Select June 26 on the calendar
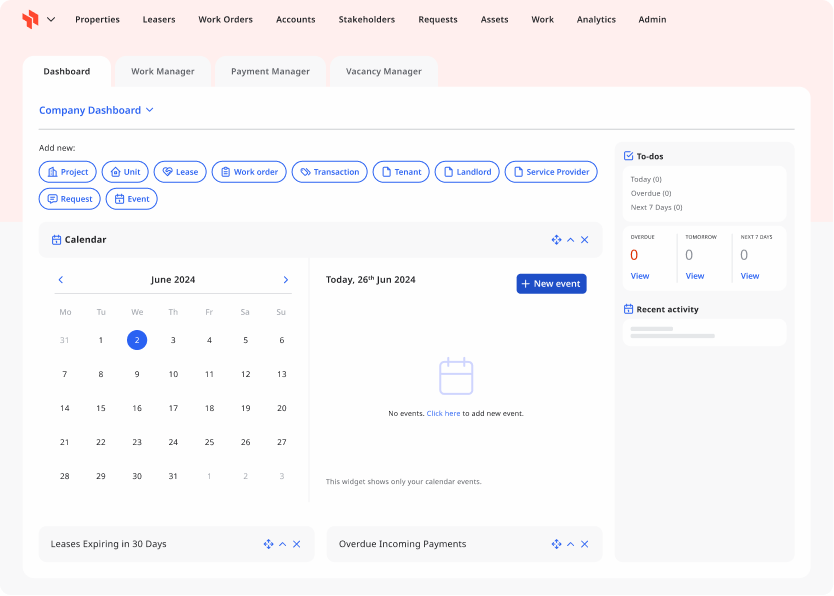834x596 pixels. 245,442
